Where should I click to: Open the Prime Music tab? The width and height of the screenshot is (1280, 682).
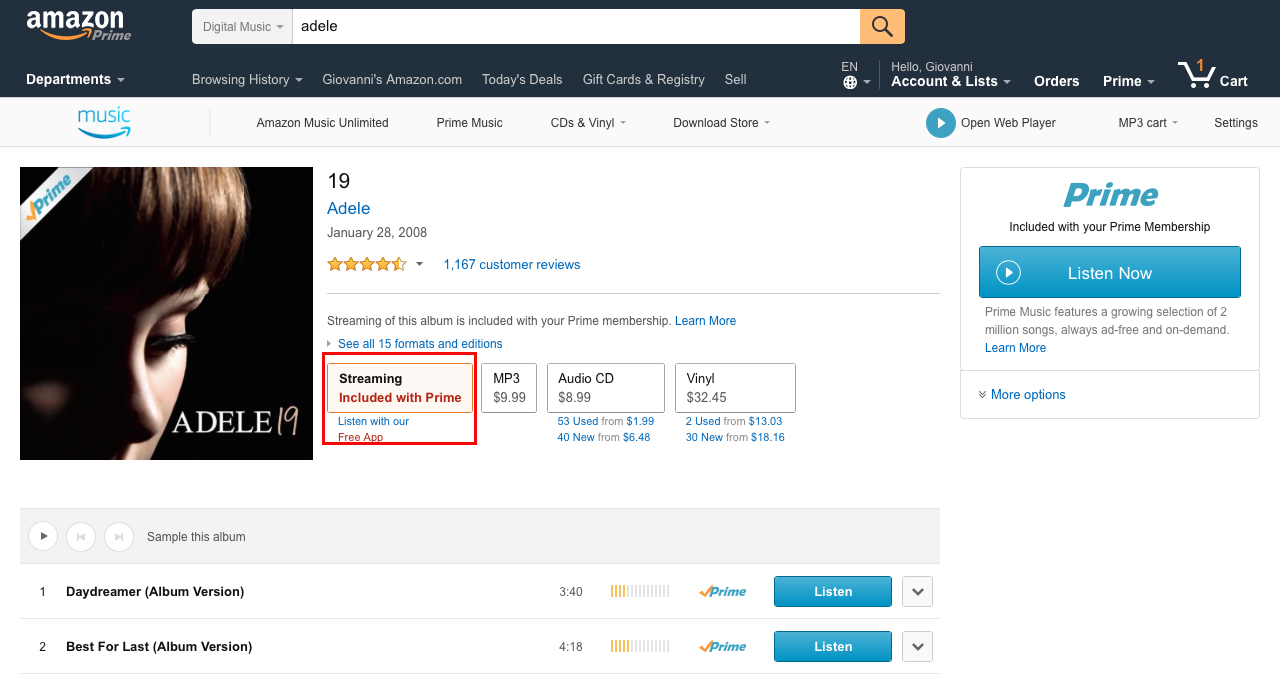pyautogui.click(x=470, y=123)
